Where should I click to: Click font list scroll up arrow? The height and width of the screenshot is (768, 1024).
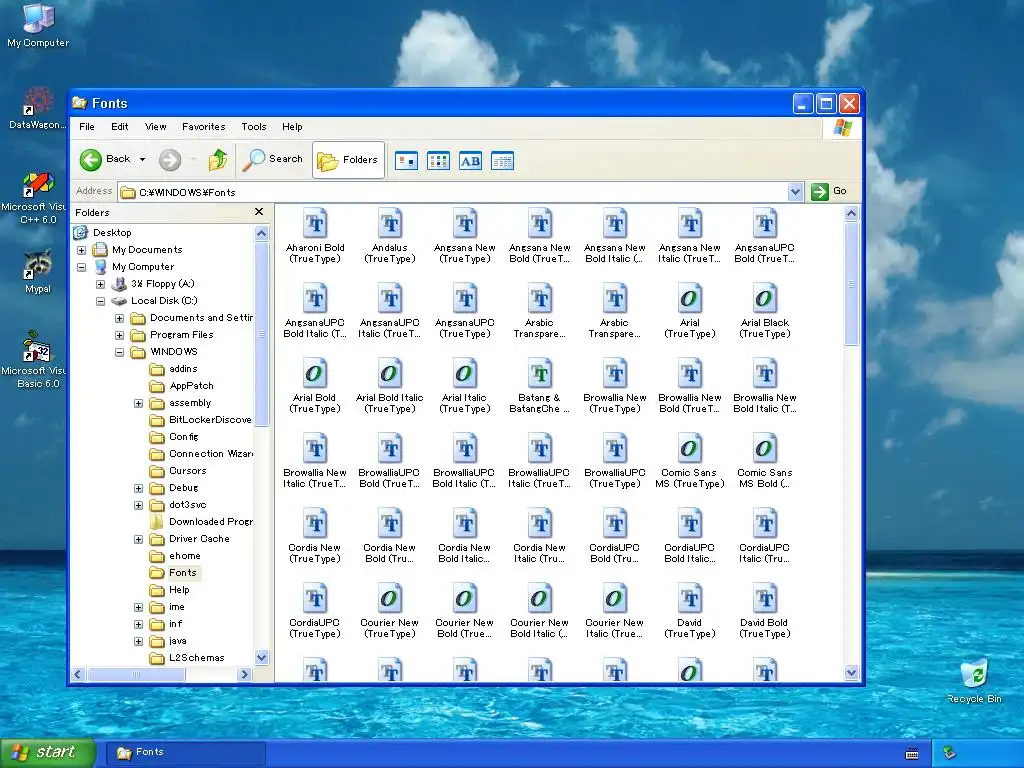coord(851,214)
